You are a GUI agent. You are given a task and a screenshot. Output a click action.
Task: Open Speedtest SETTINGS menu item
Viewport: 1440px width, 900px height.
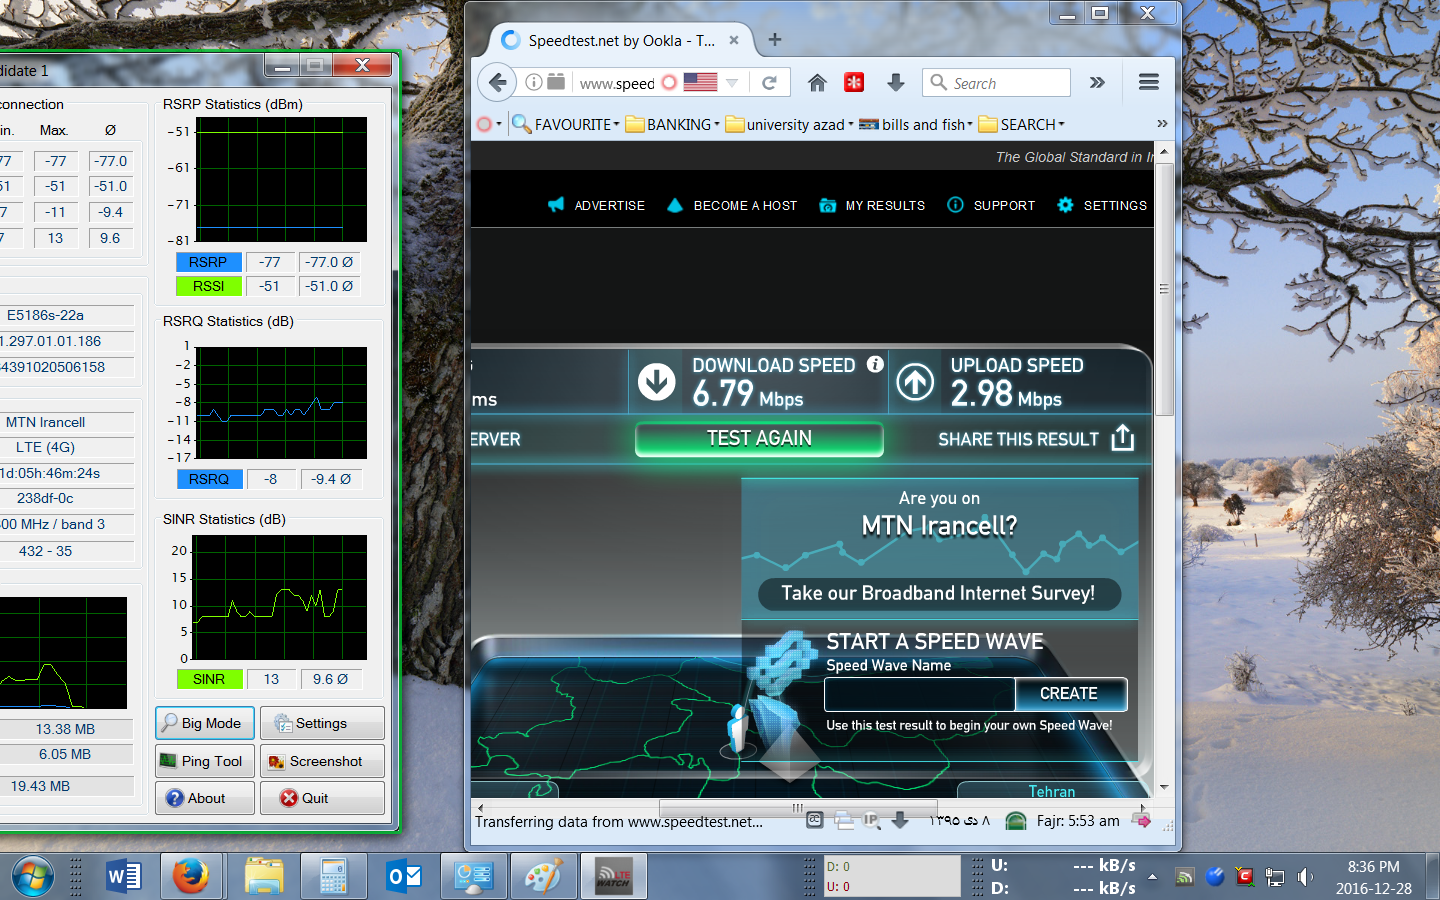click(1102, 205)
